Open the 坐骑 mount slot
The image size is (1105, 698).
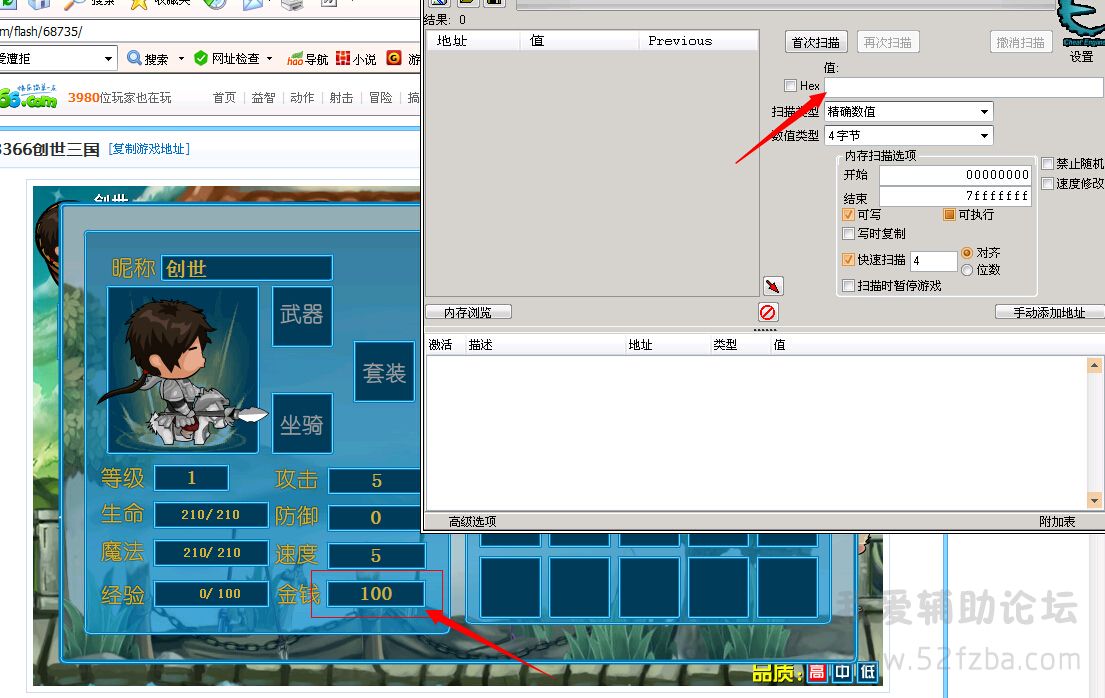[x=302, y=423]
